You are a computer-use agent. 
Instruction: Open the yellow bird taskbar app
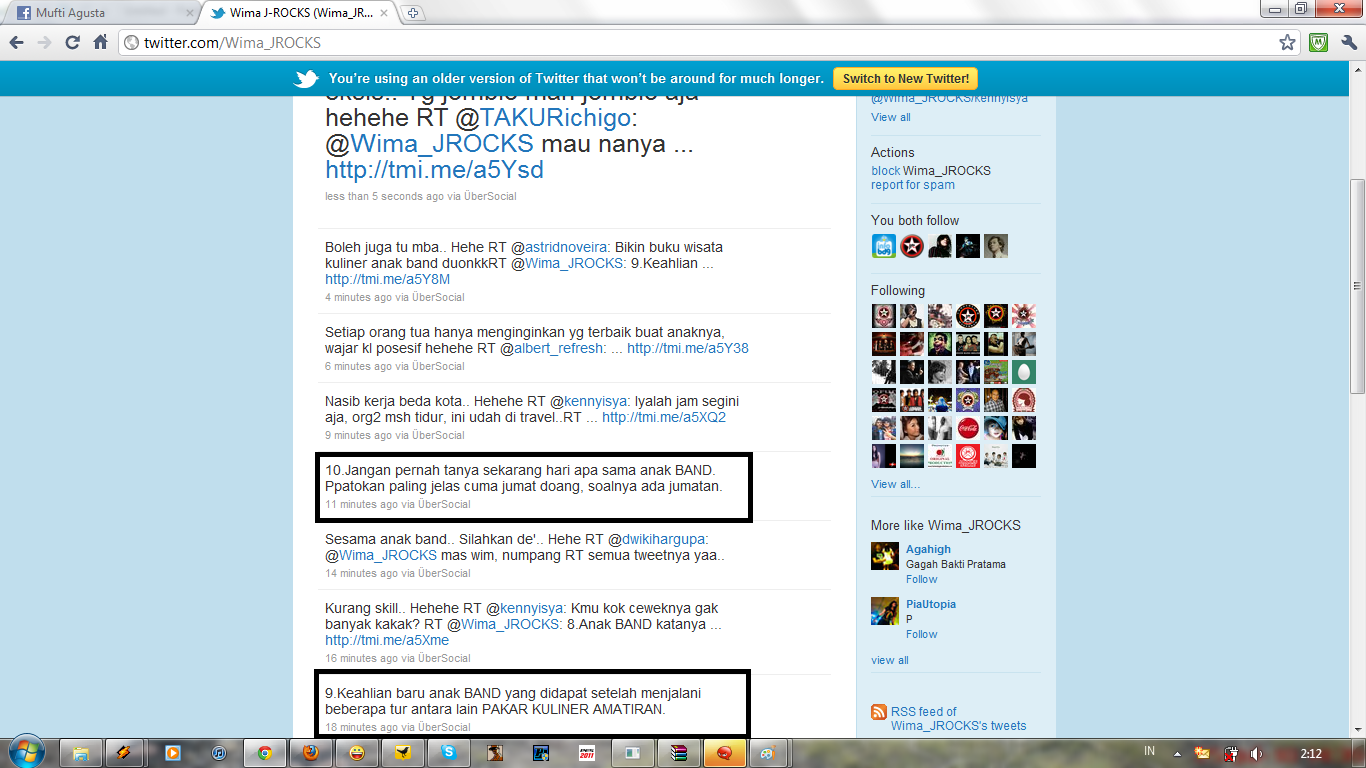pyautogui.click(x=402, y=753)
